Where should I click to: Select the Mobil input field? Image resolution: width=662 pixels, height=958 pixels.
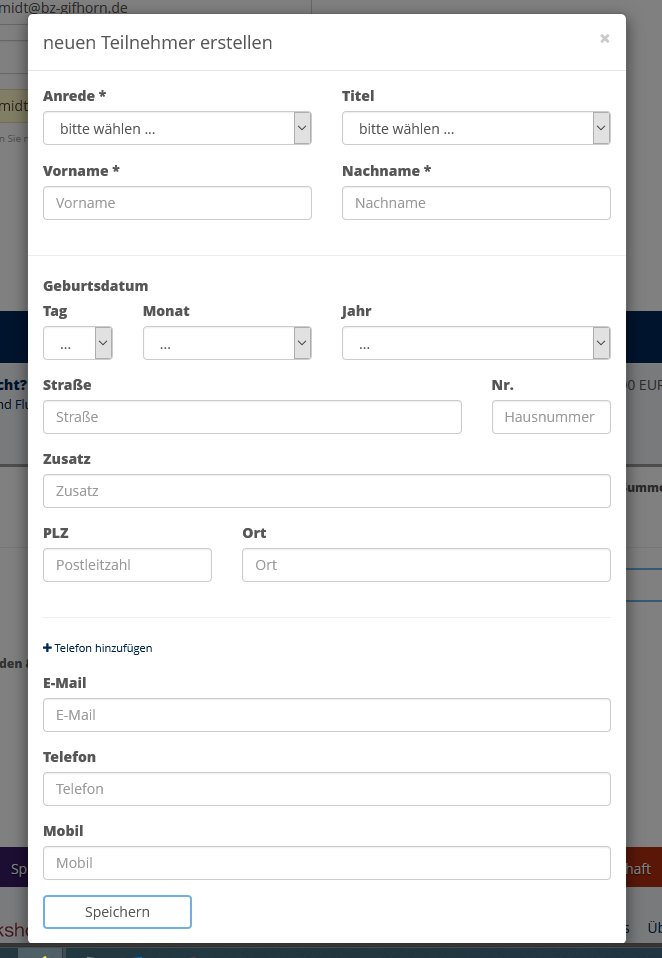coord(326,863)
